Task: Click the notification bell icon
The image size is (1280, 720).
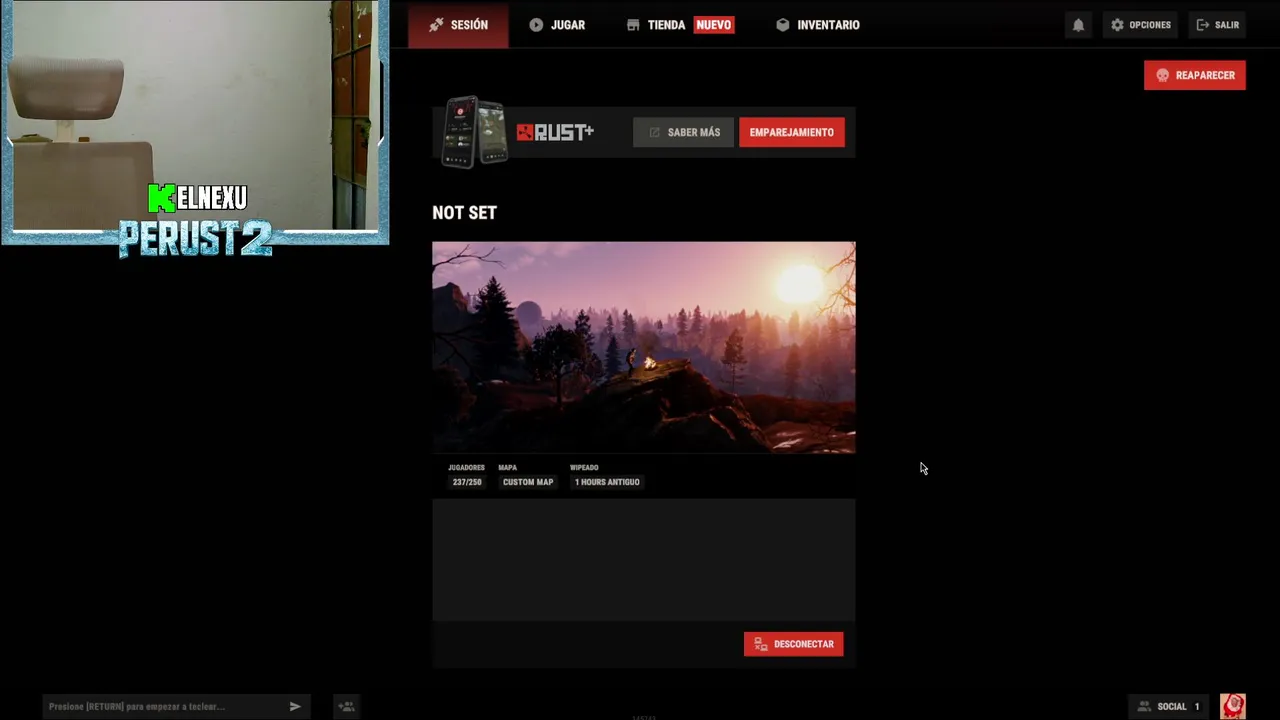Action: click(1078, 25)
